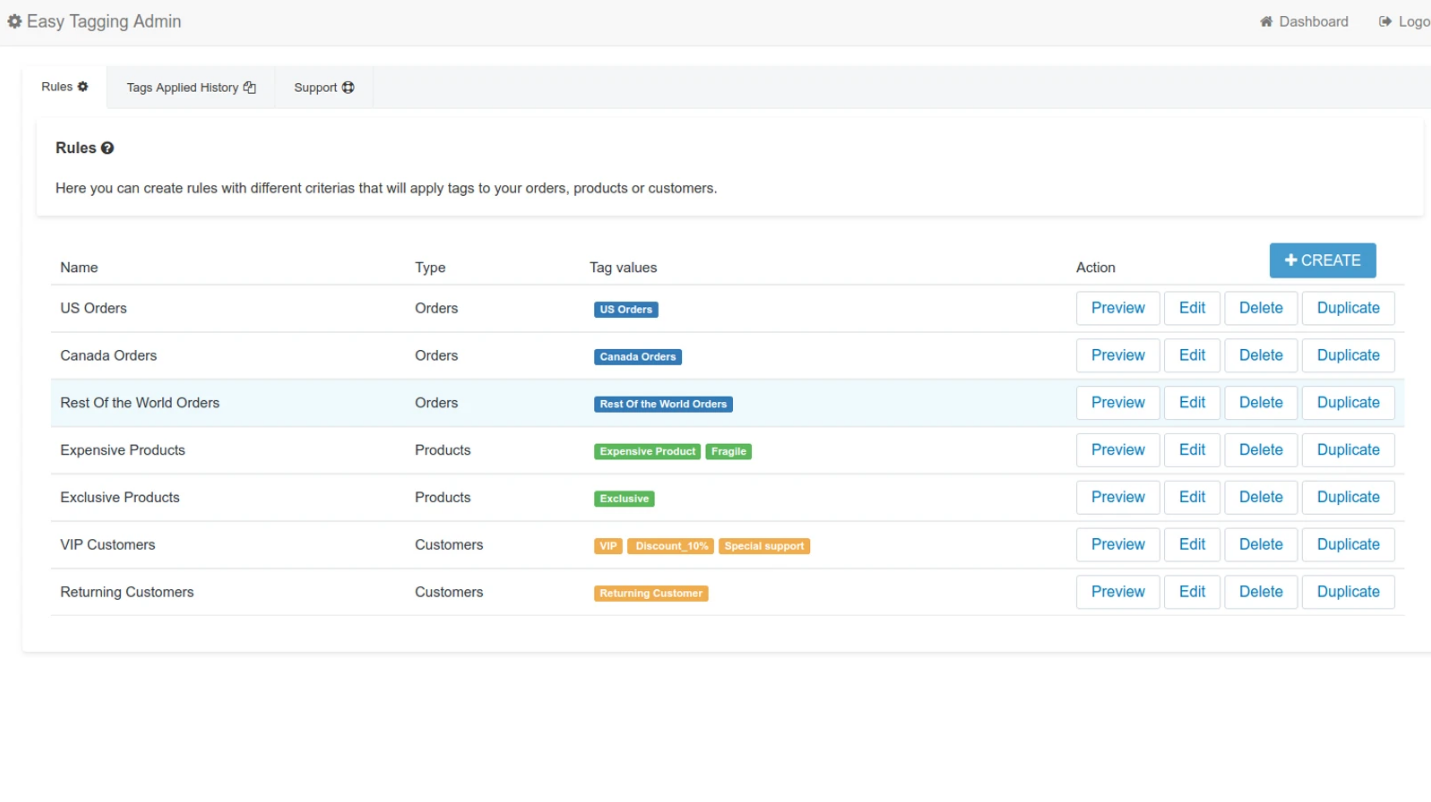Click the help question-mark icon next to Rules
1431x802 pixels.
point(107,148)
